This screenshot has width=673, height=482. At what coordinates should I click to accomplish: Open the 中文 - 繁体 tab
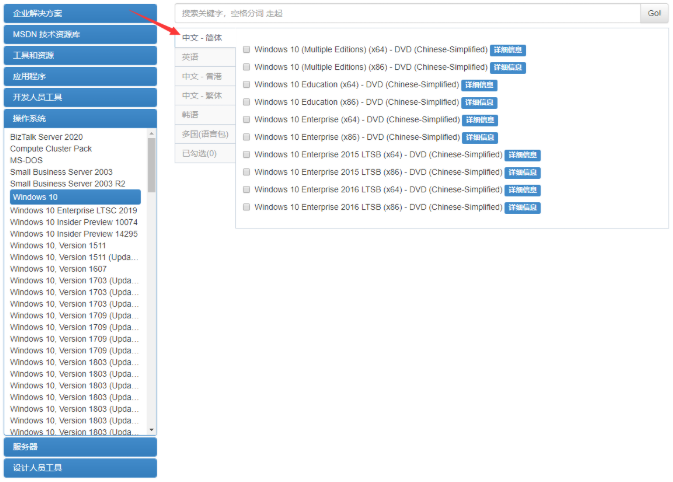coord(204,95)
